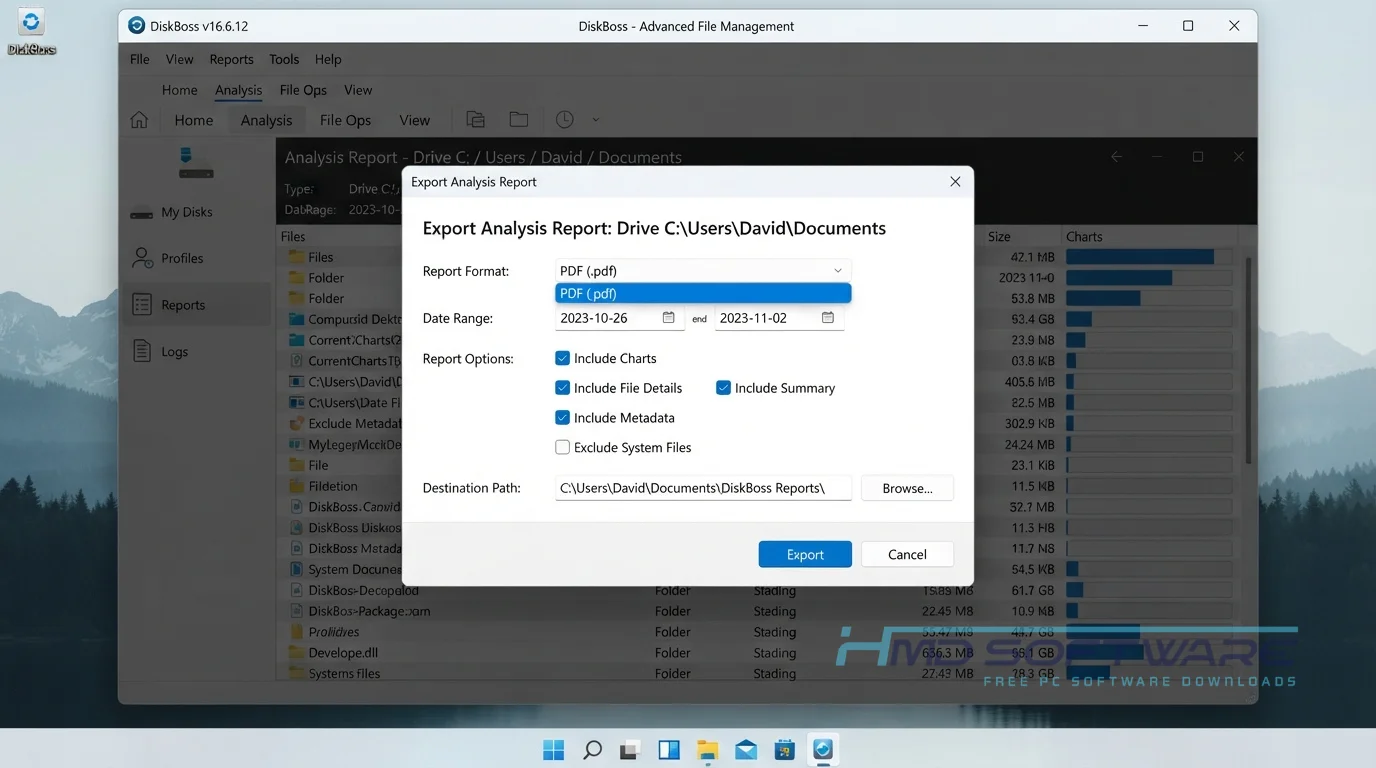Open the Tools menu
Image resolution: width=1376 pixels, height=768 pixels.
284,59
